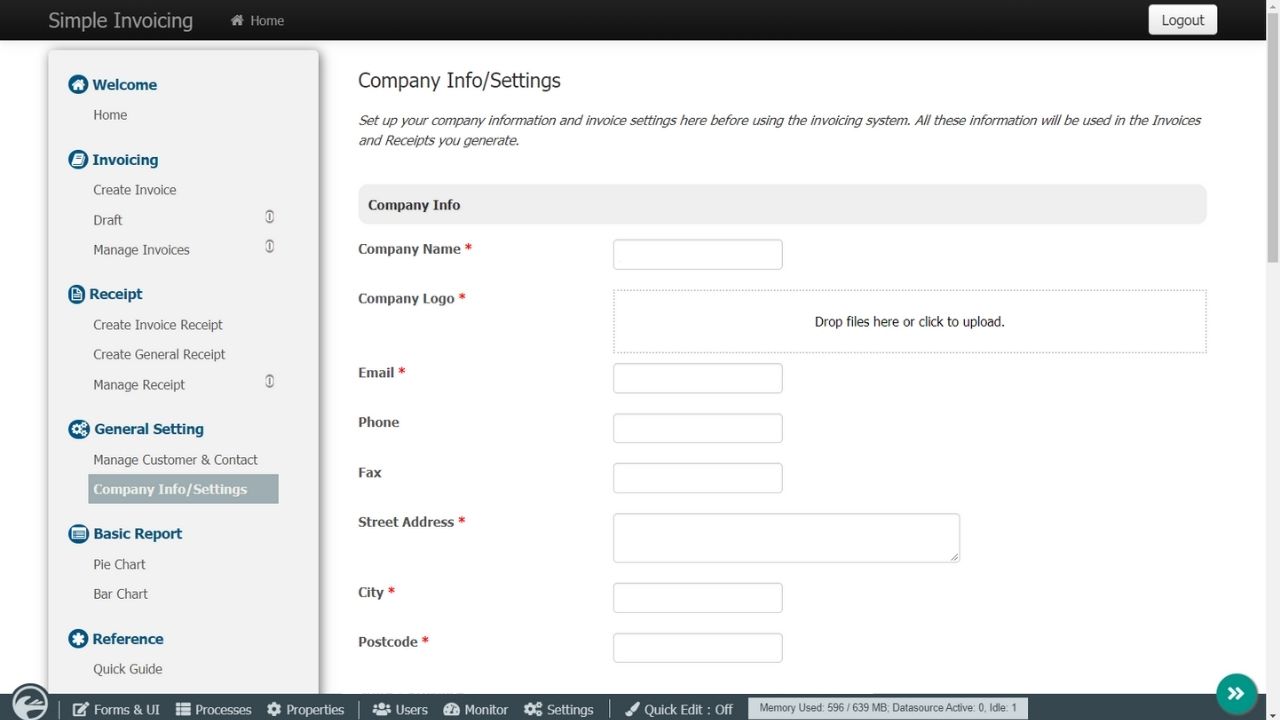Viewport: 1280px width, 720px height.
Task: Click the Reference asterisk icon
Action: tap(78, 639)
